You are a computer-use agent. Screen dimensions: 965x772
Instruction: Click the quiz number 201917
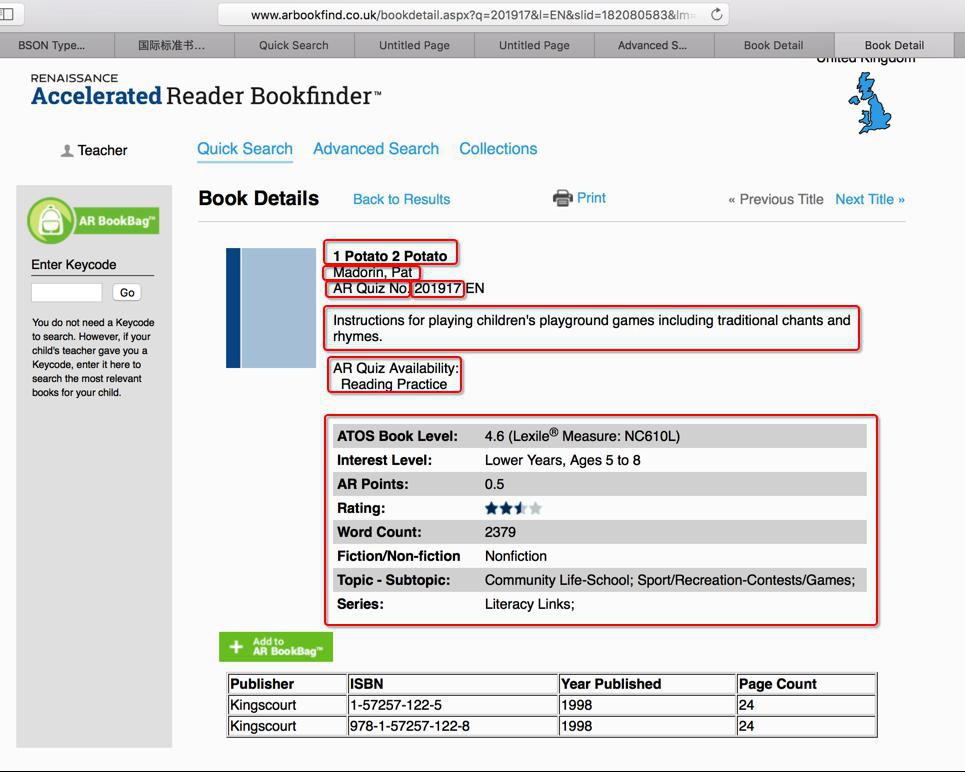pos(438,288)
